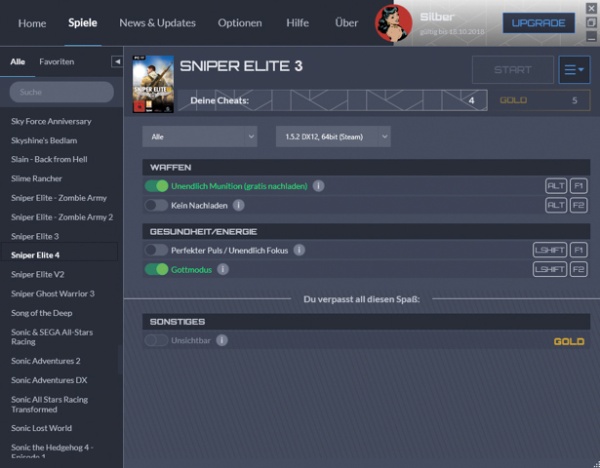Open News & Updates
The image size is (600, 468).
click(157, 23)
